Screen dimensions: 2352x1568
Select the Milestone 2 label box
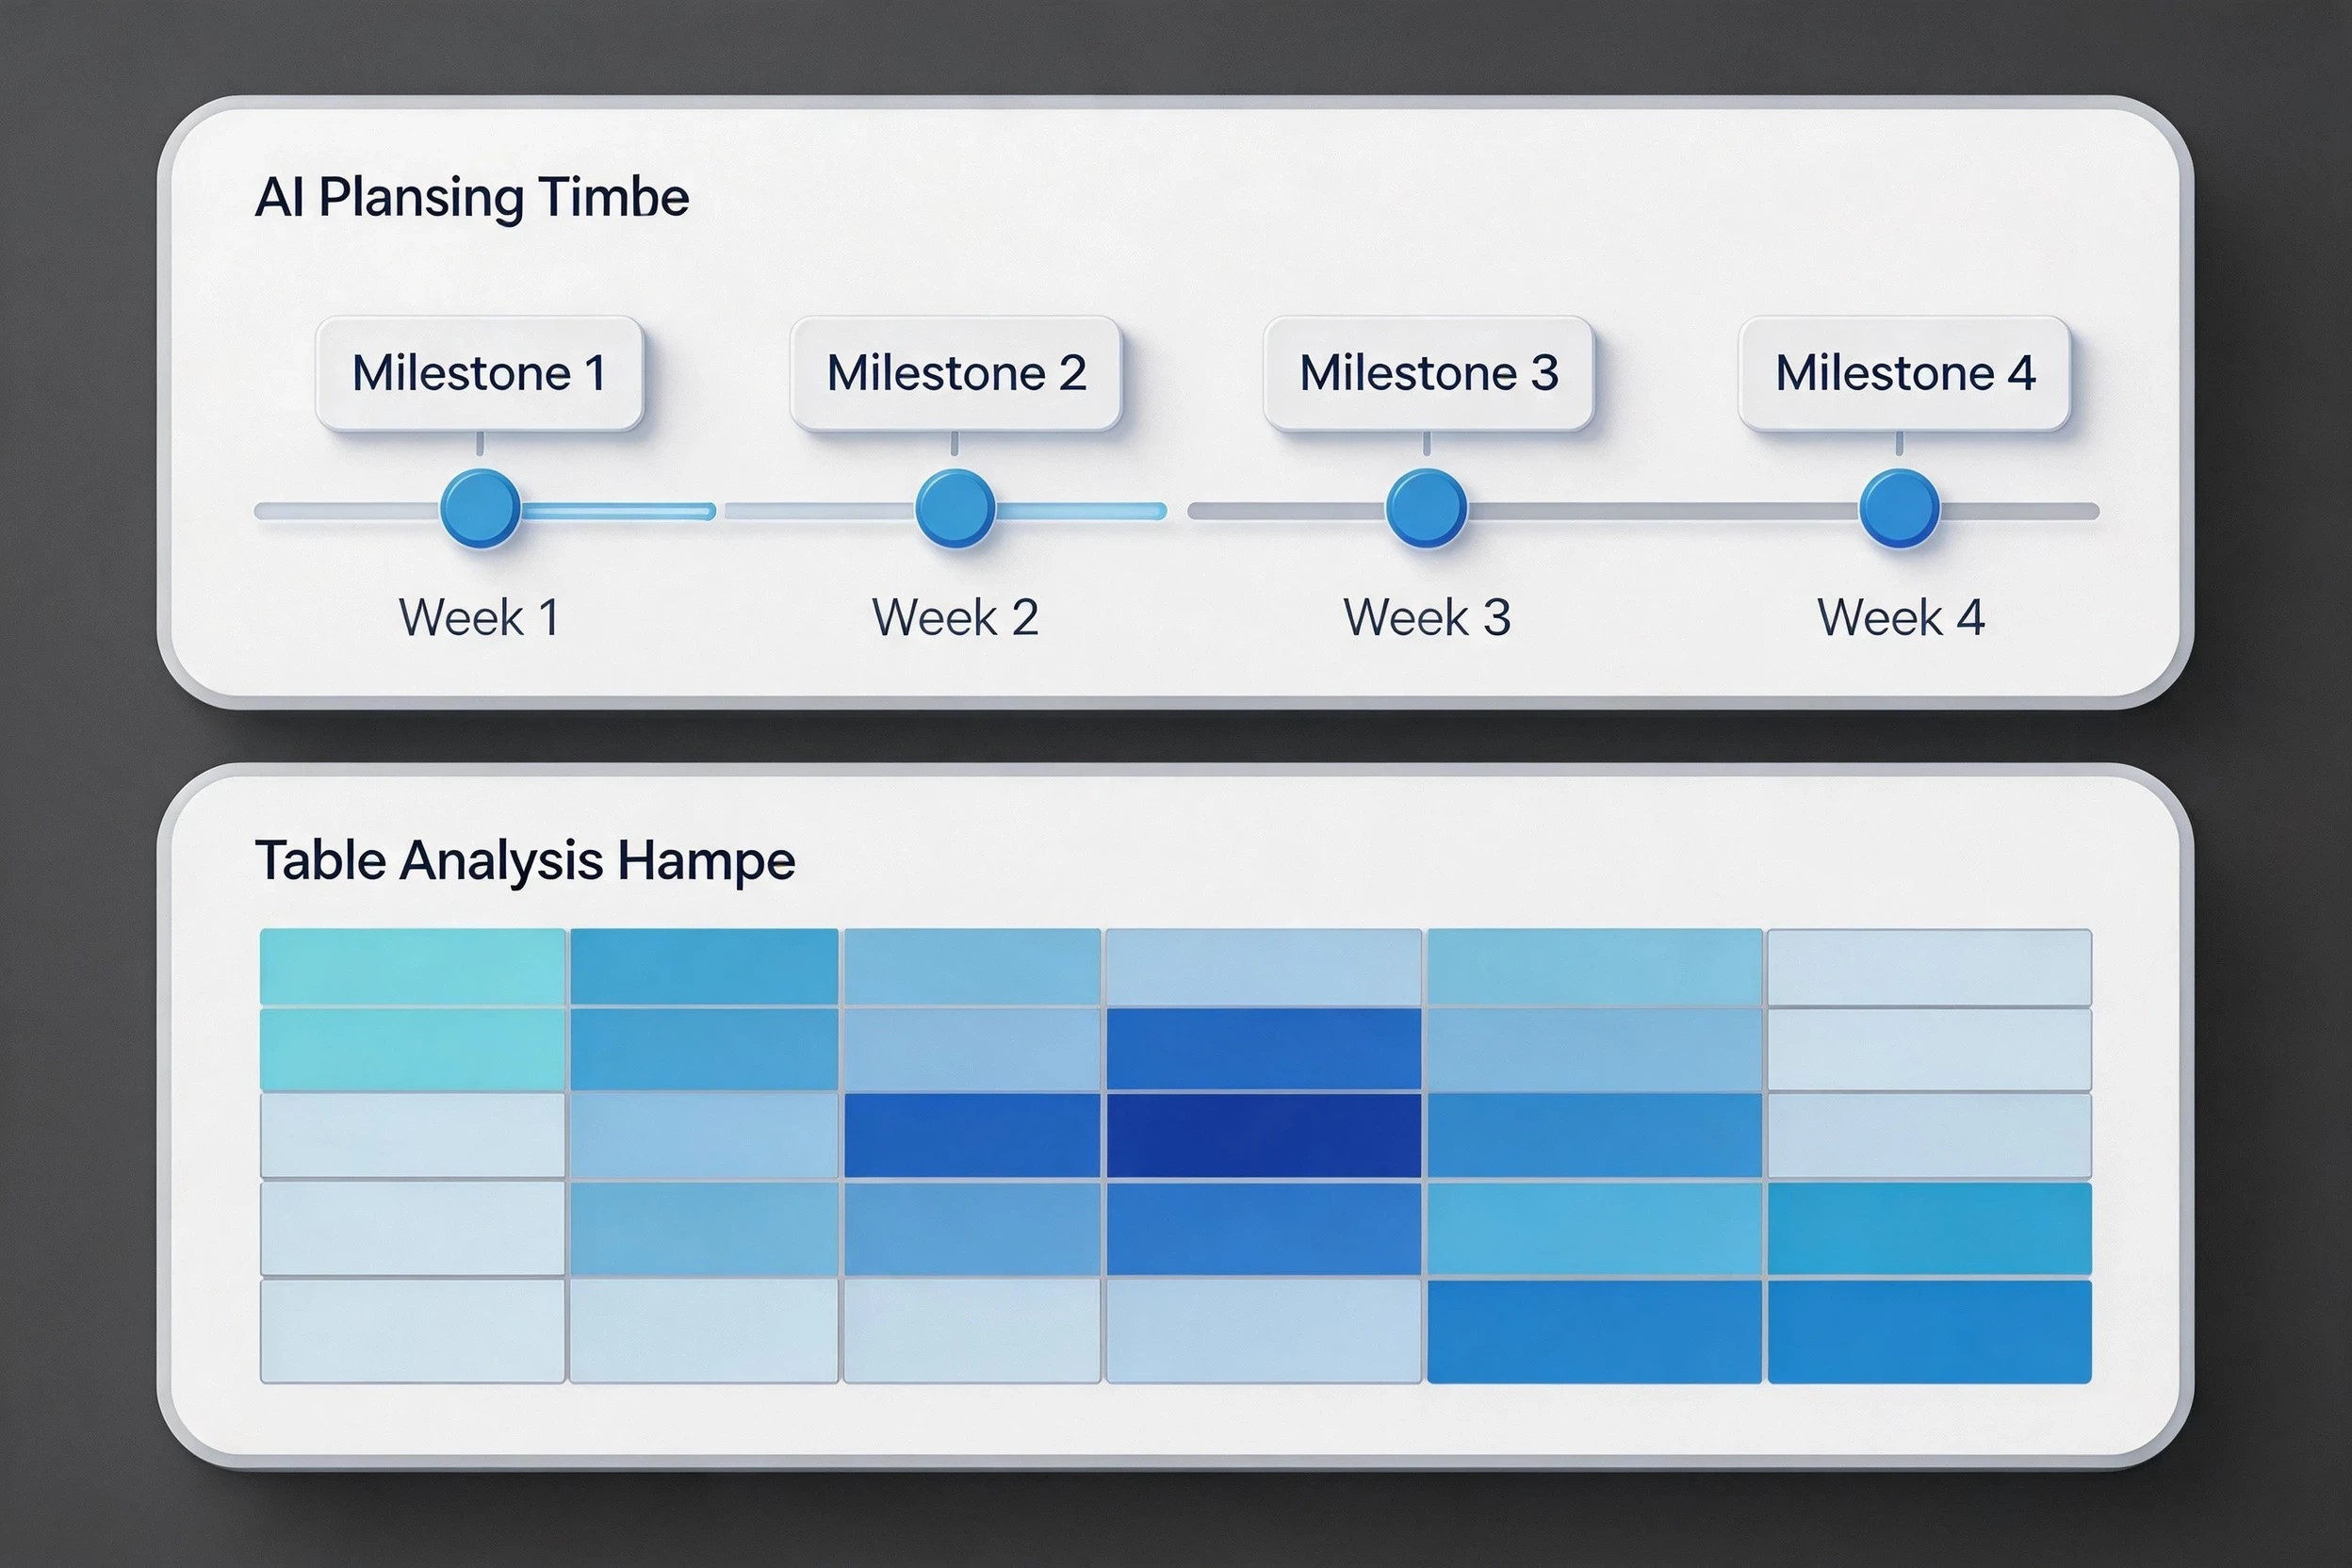[x=955, y=373]
